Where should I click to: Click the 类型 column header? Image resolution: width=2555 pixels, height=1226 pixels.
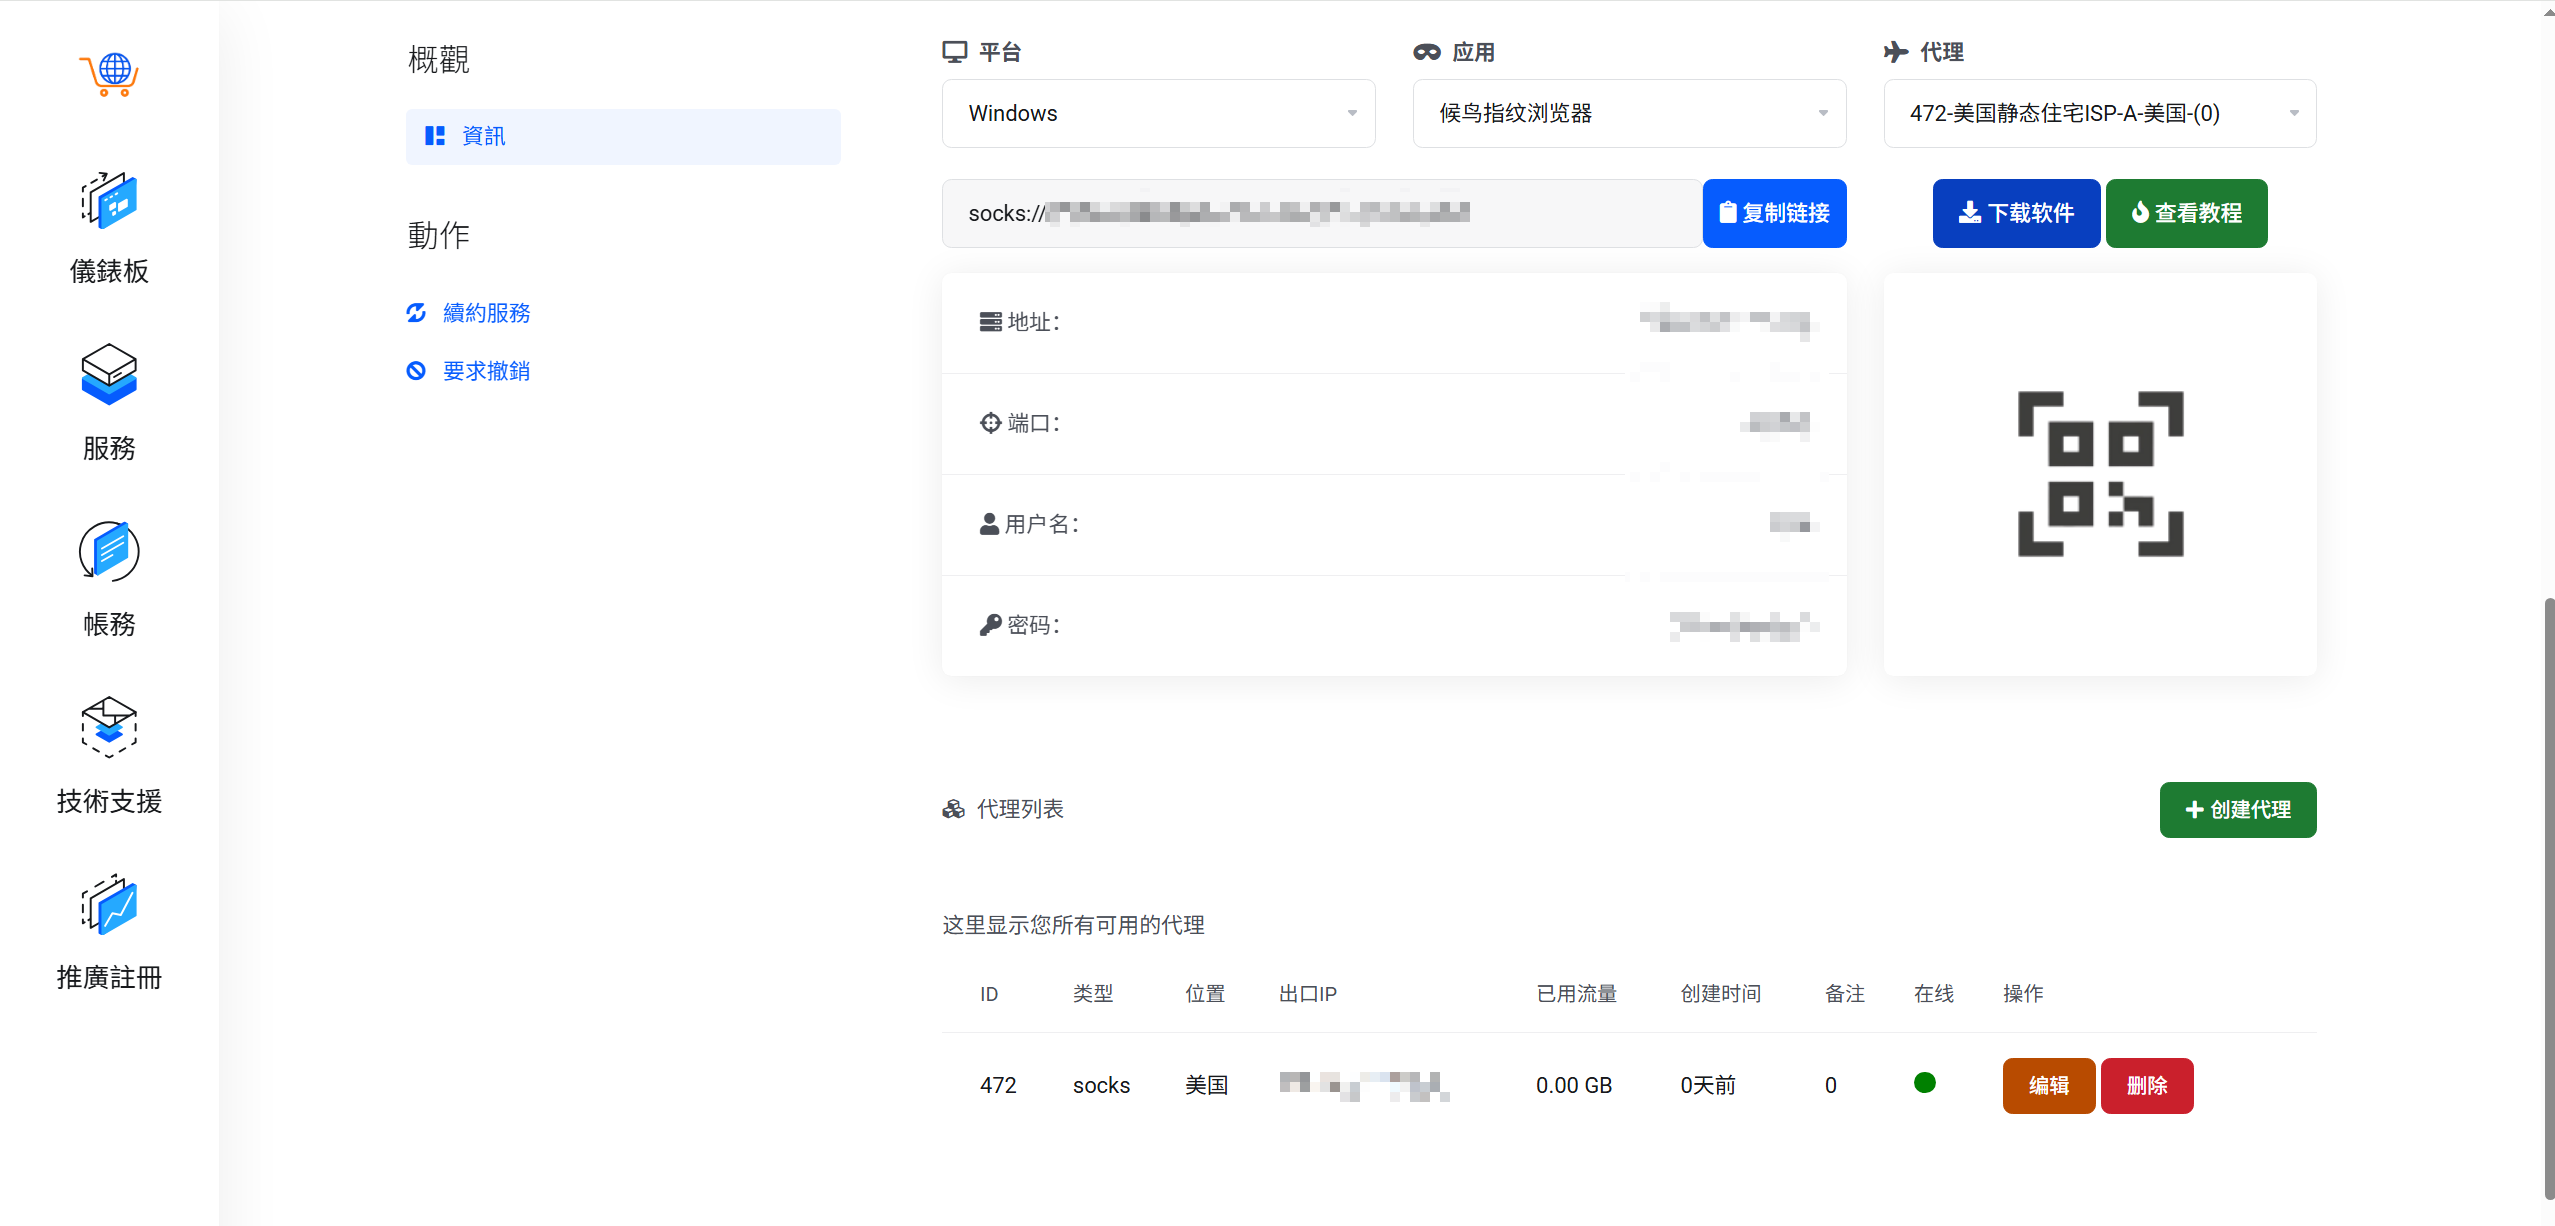coord(1093,994)
